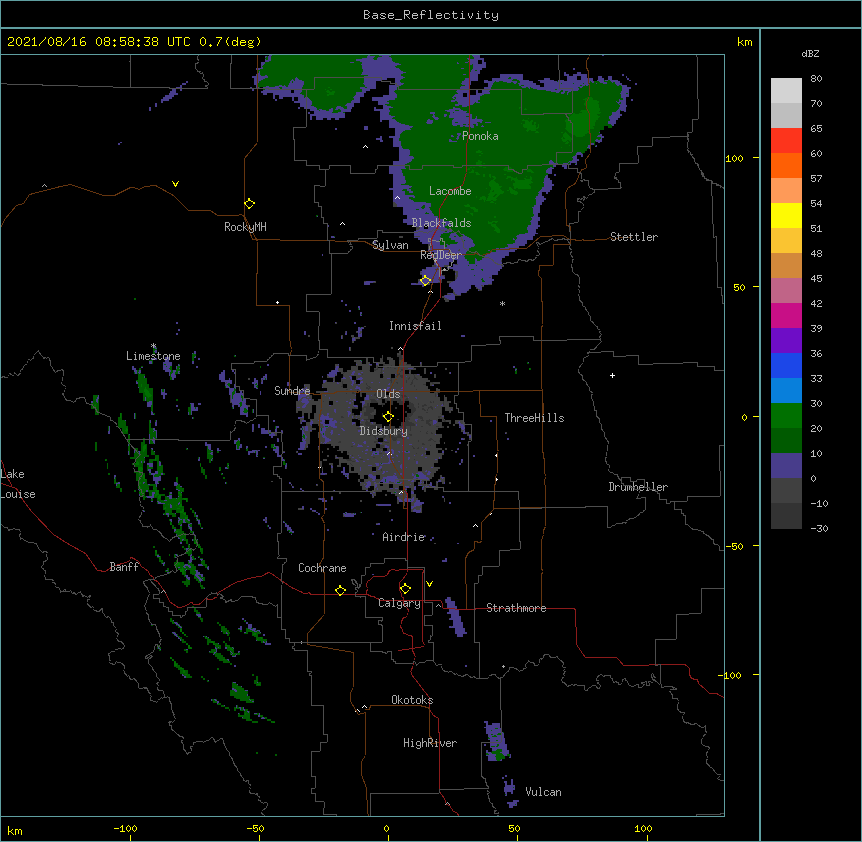Click the legend value 80

(816, 79)
